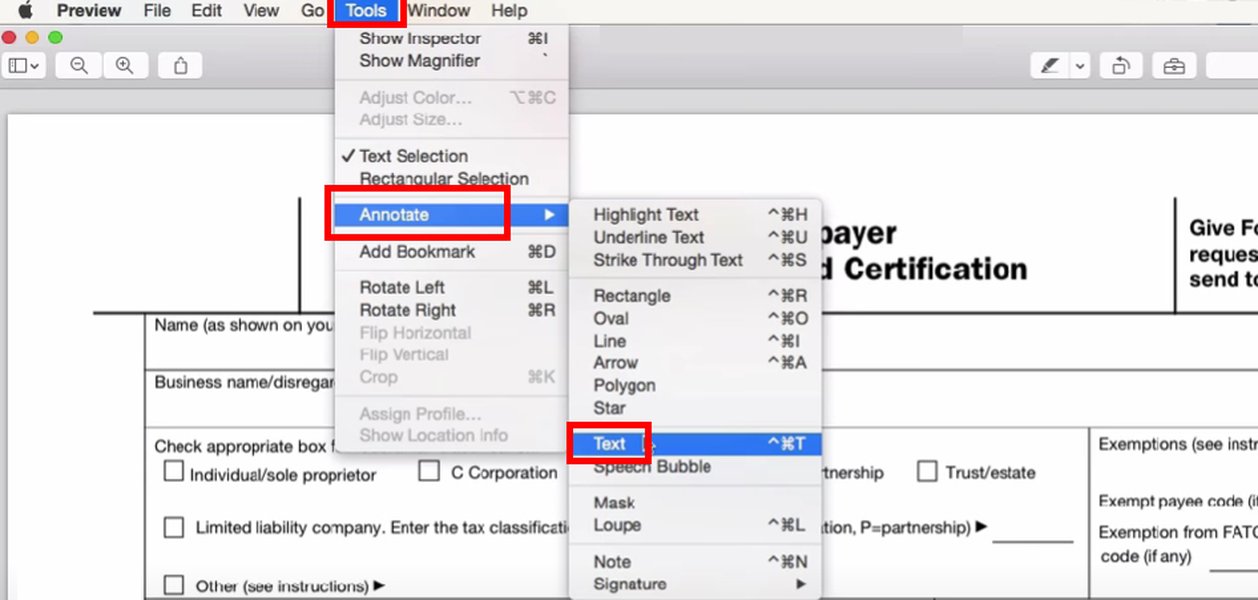Click the zoom in magnifier icon
This screenshot has height=600, width=1258.
[125, 66]
